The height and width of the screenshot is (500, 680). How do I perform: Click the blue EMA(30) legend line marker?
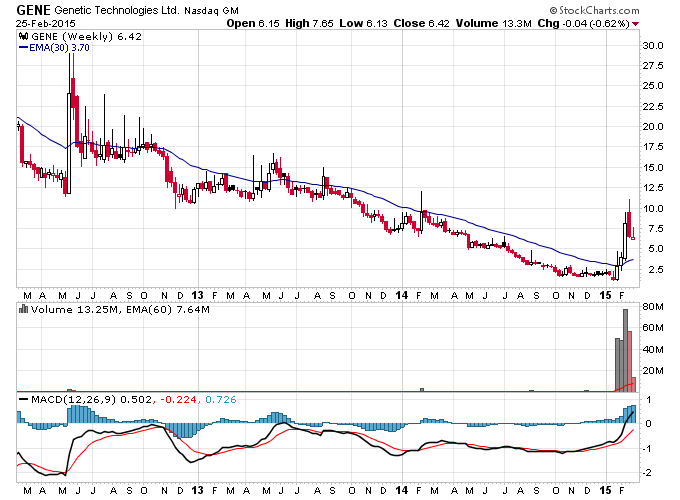click(x=23, y=47)
